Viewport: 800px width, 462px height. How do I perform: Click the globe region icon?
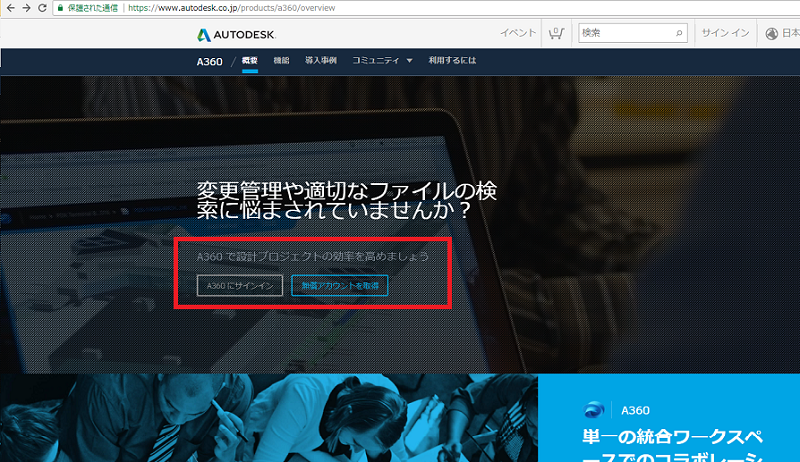(771, 34)
